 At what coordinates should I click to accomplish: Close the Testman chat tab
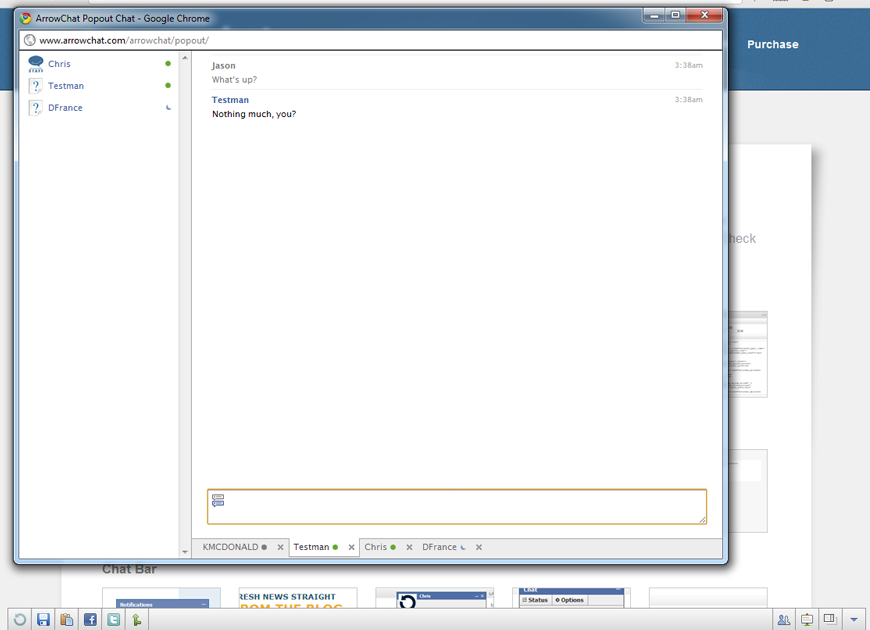(x=351, y=548)
